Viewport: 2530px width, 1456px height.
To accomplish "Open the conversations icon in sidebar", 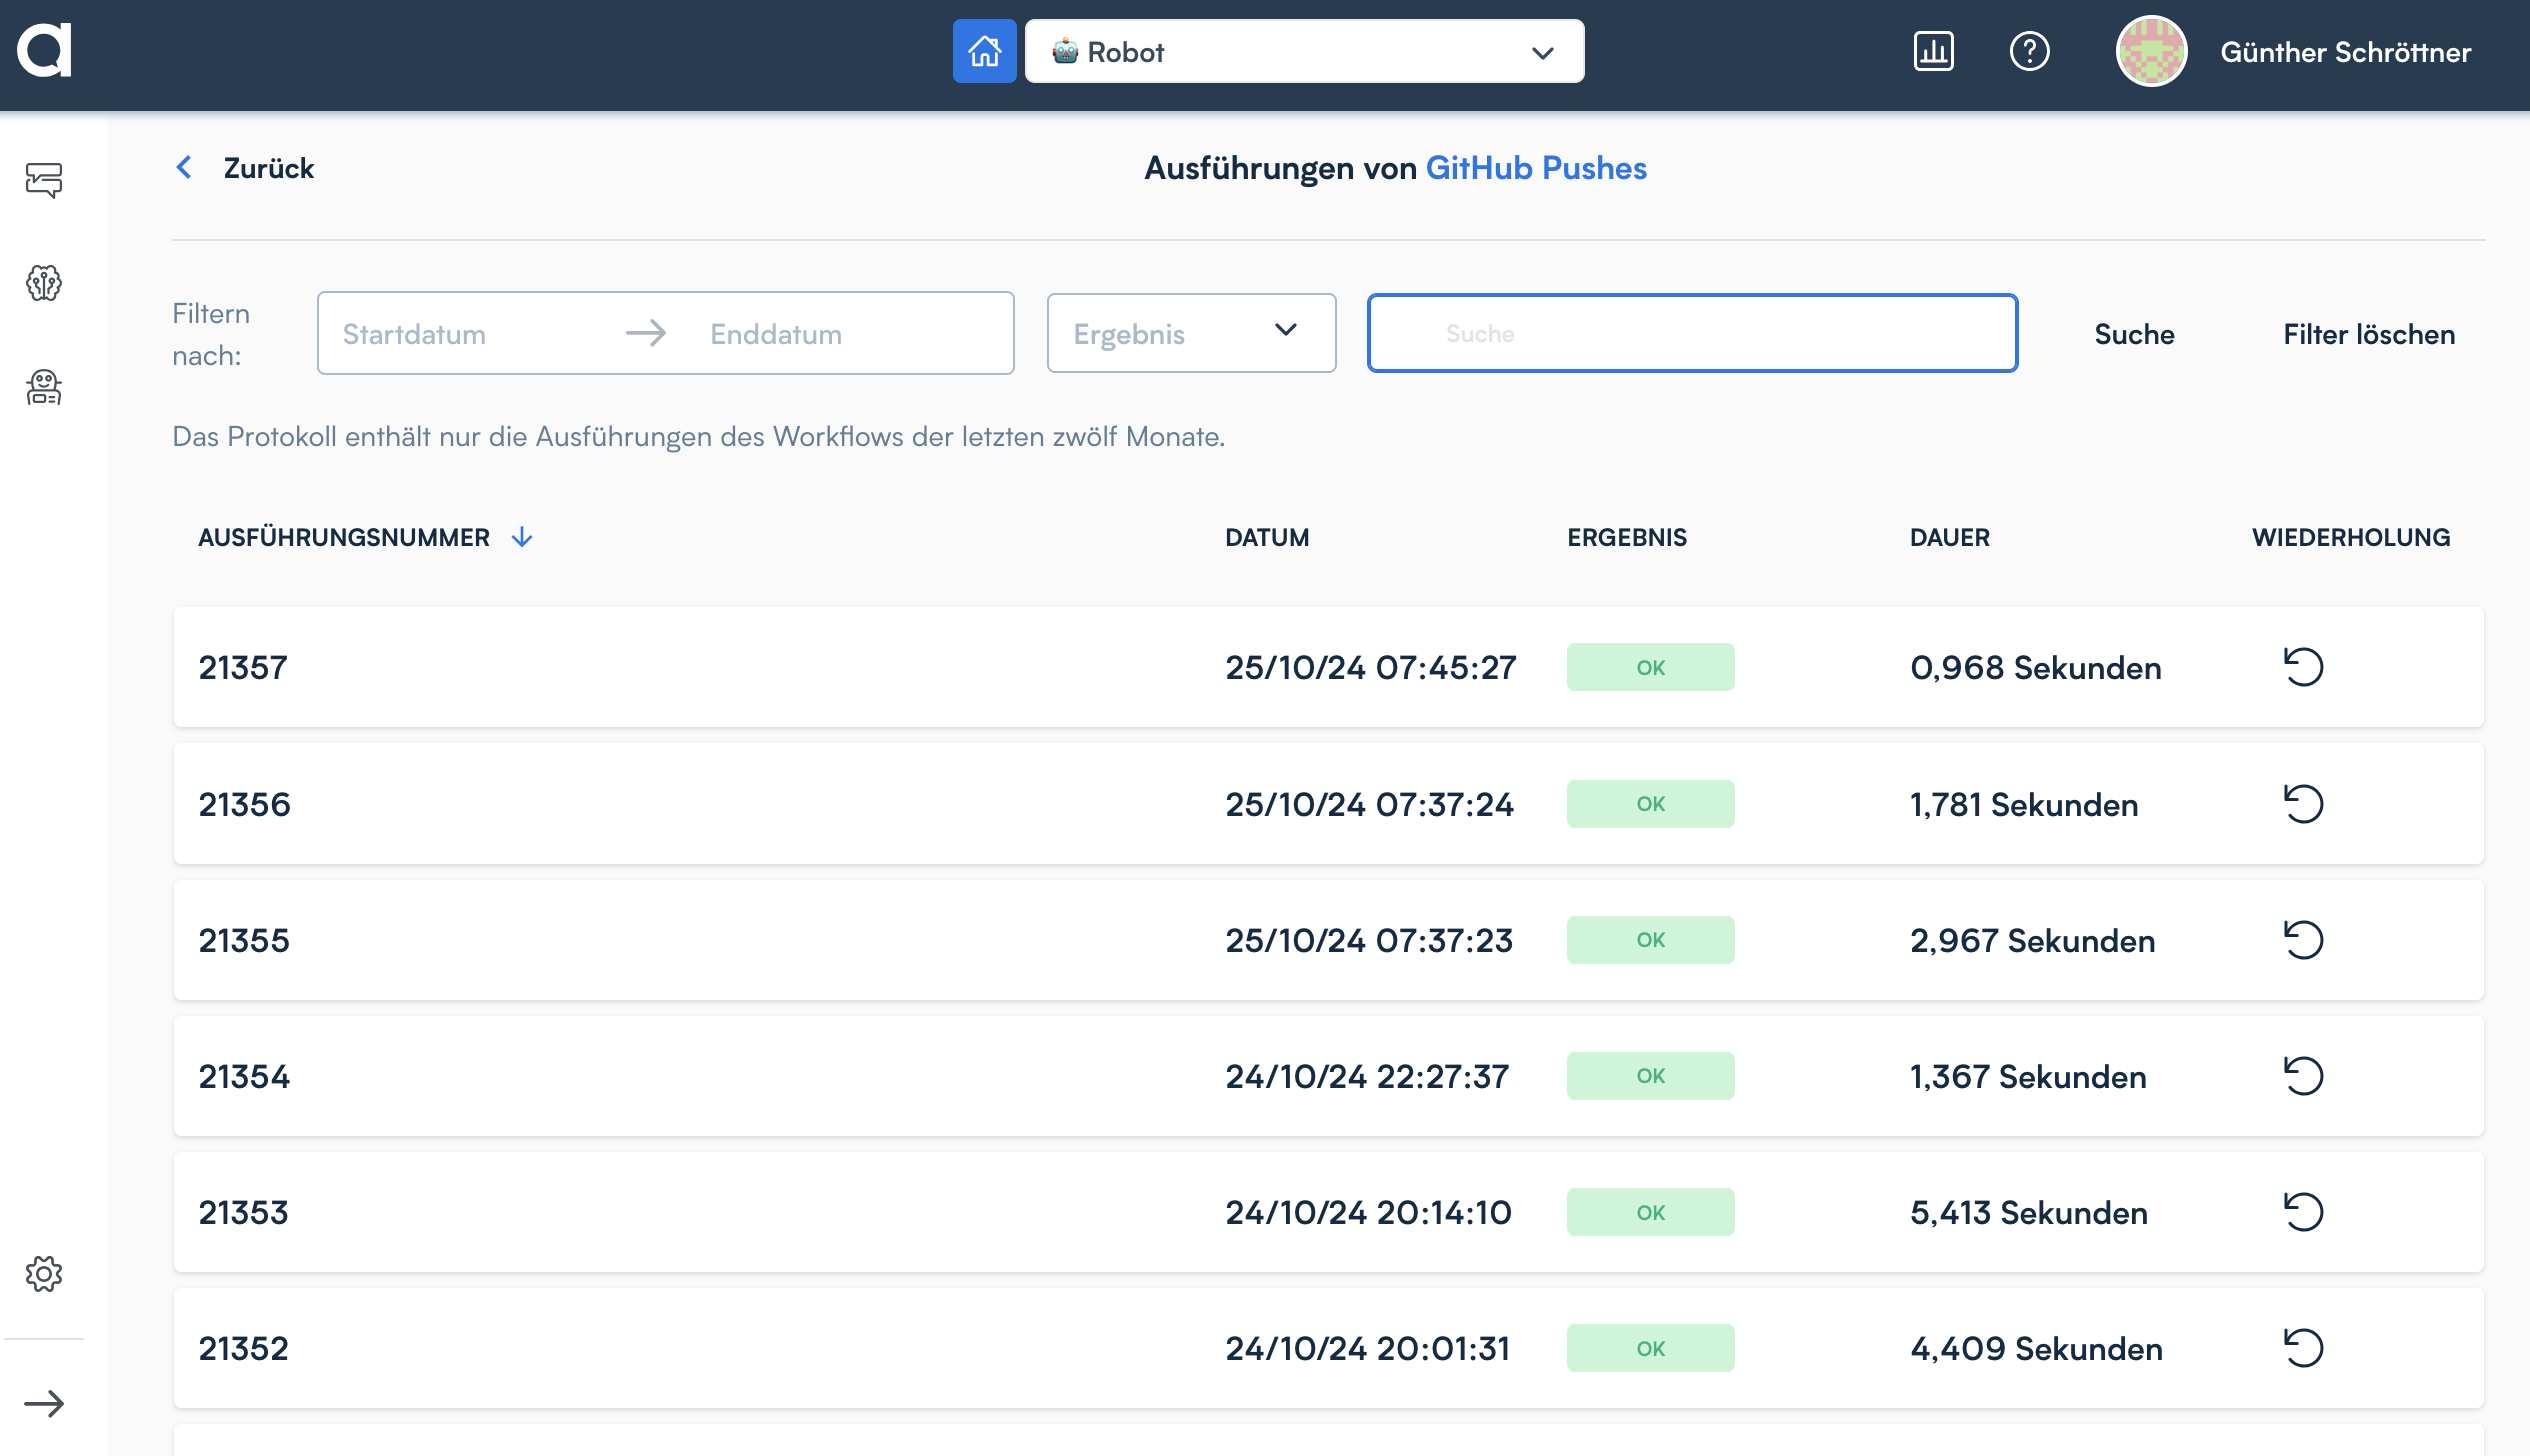I will [x=44, y=180].
